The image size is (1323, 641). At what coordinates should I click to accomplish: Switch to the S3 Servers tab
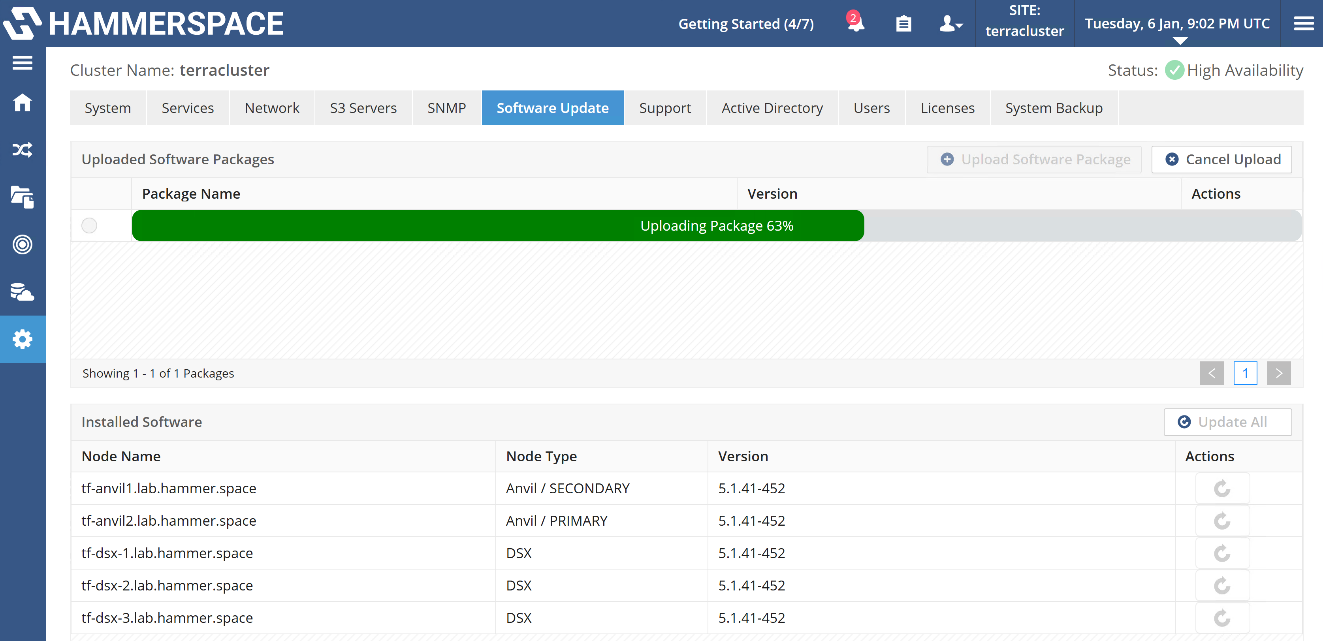click(x=363, y=108)
